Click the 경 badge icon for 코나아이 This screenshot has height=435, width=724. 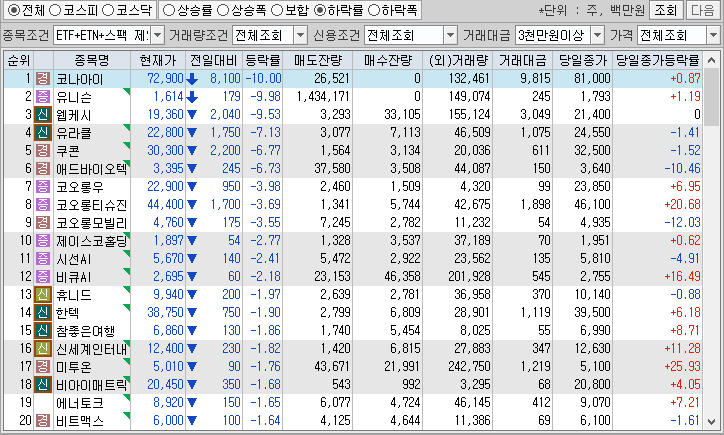point(43,79)
